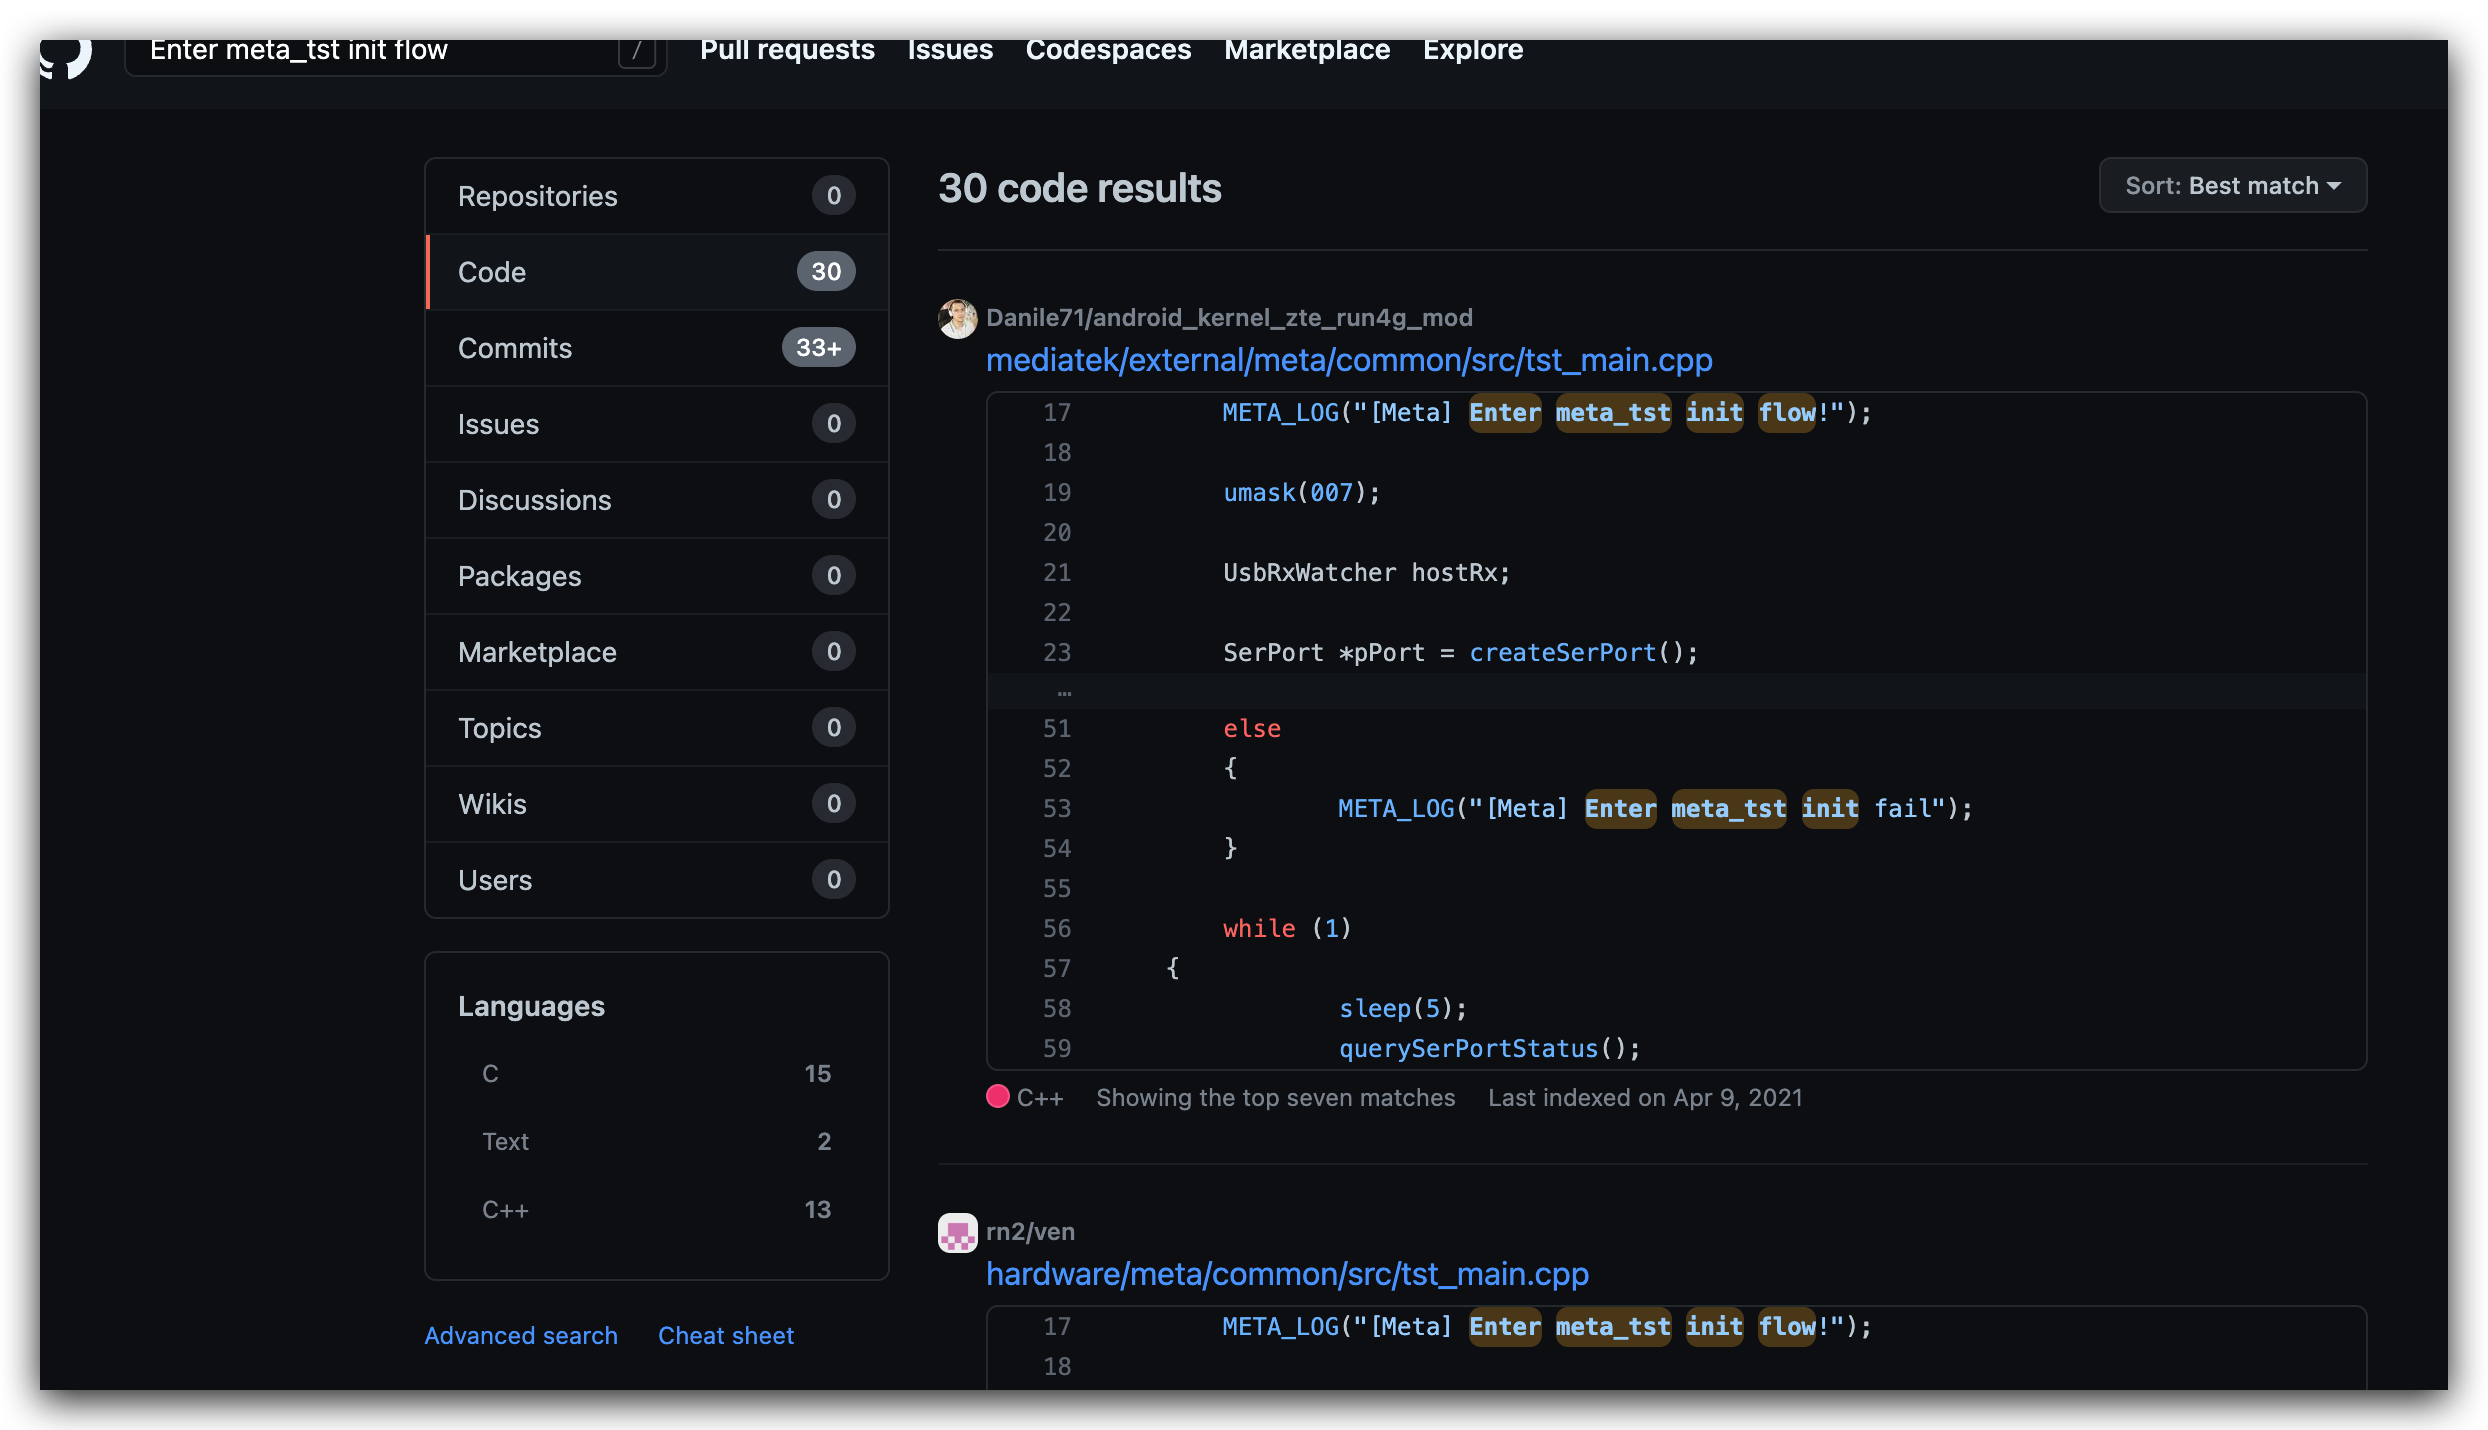This screenshot has height=1430, width=2488.
Task: Click the slash shortcut key icon
Action: click(637, 51)
